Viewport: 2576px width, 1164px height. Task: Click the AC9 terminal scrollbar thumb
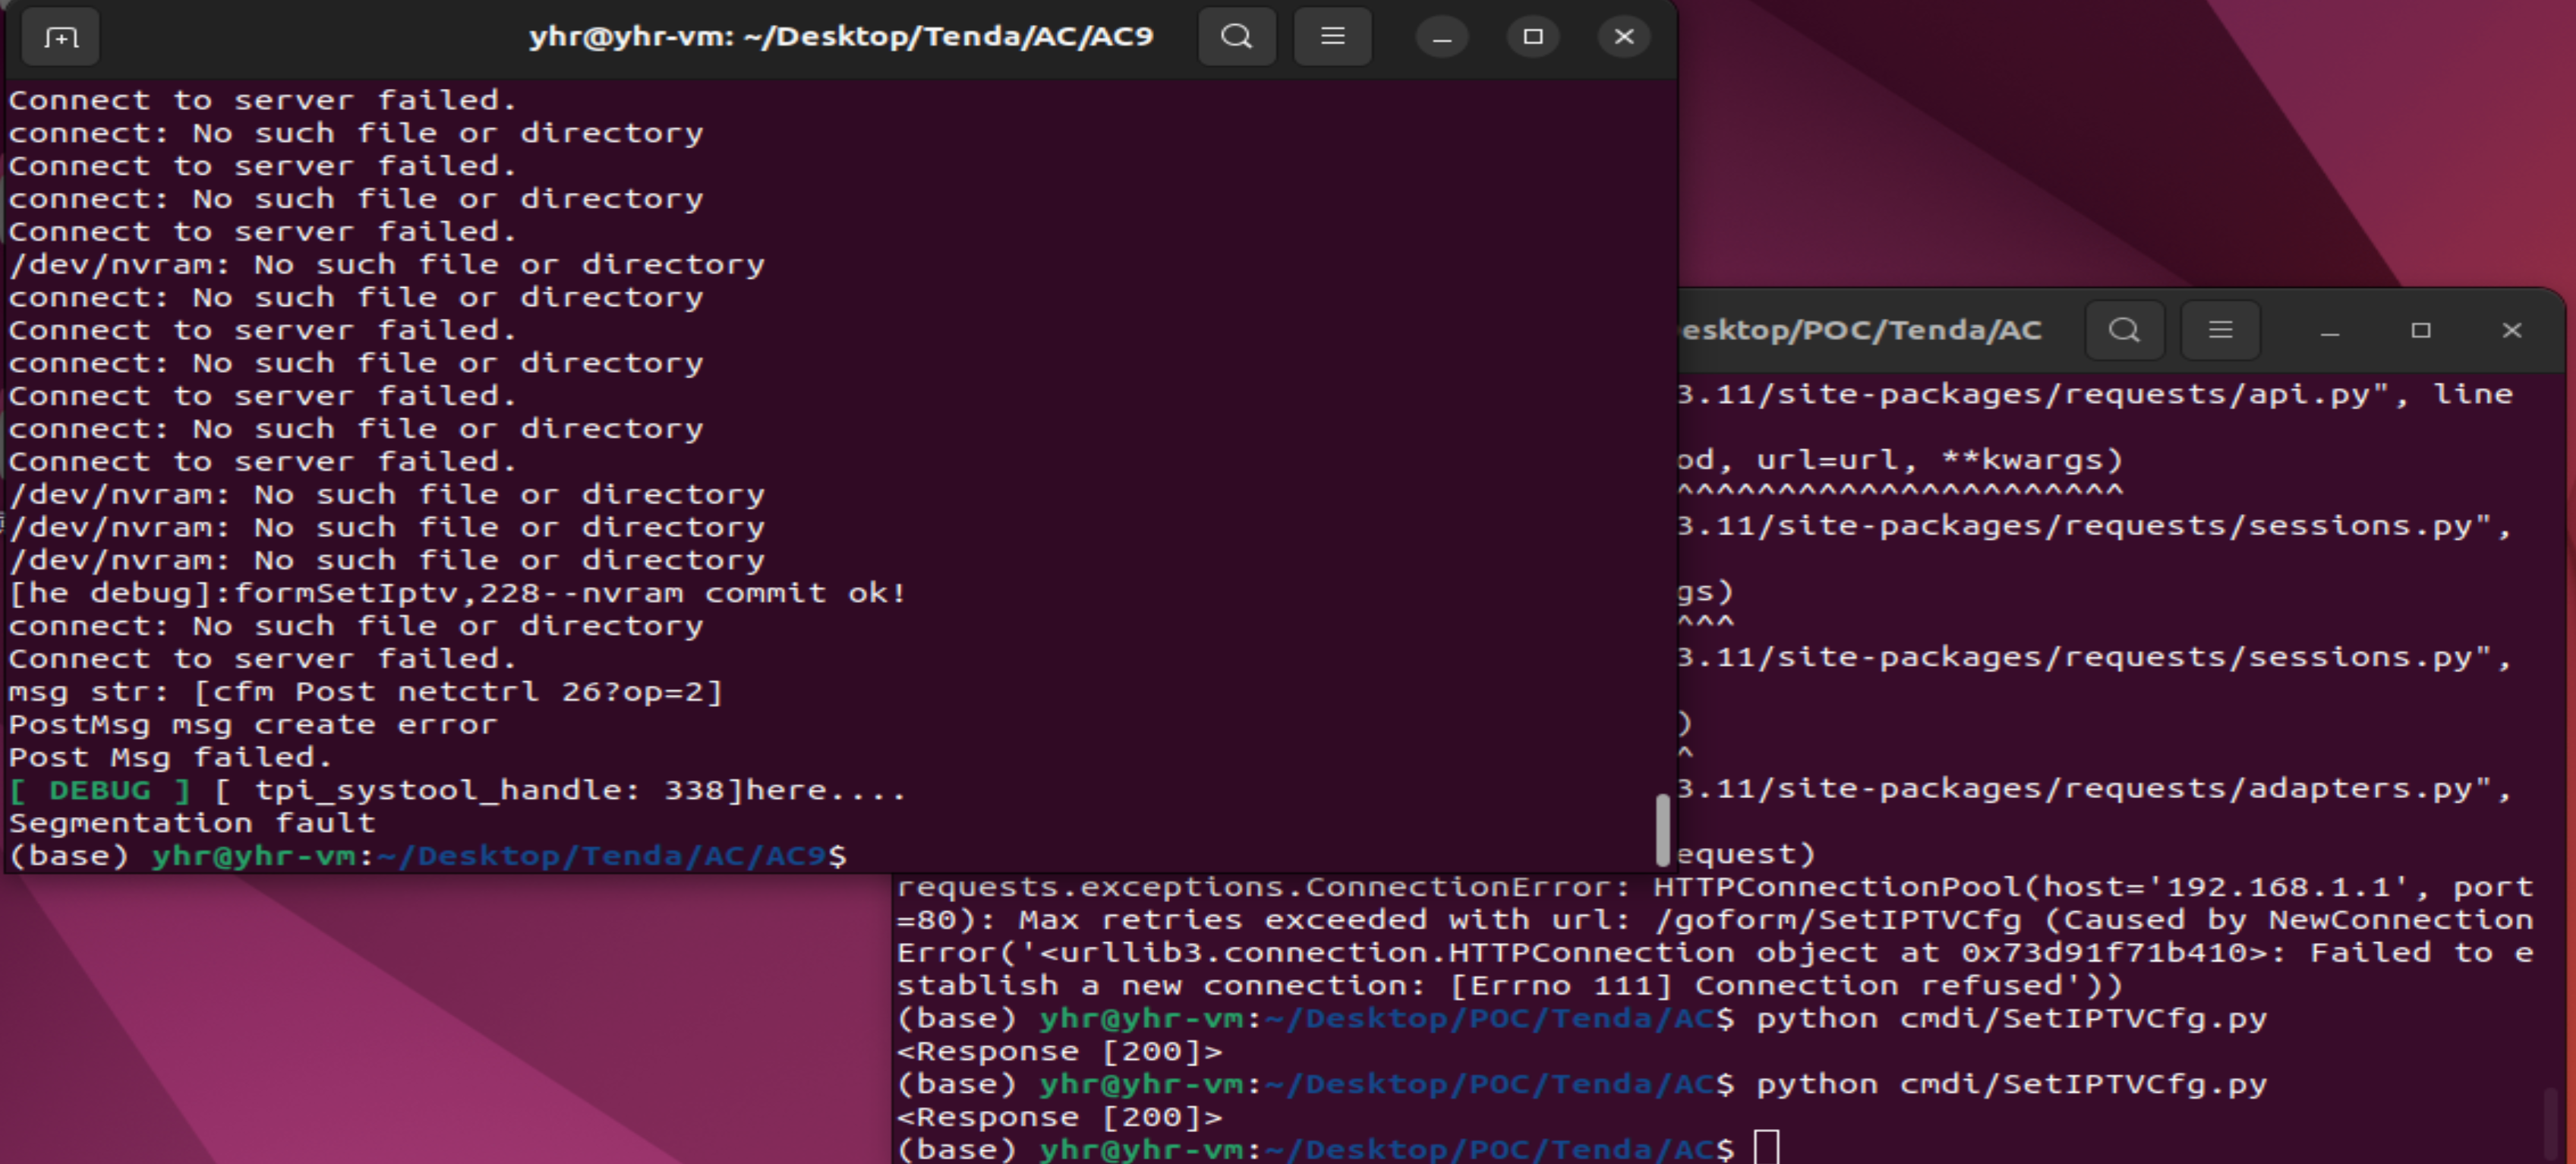click(1662, 829)
